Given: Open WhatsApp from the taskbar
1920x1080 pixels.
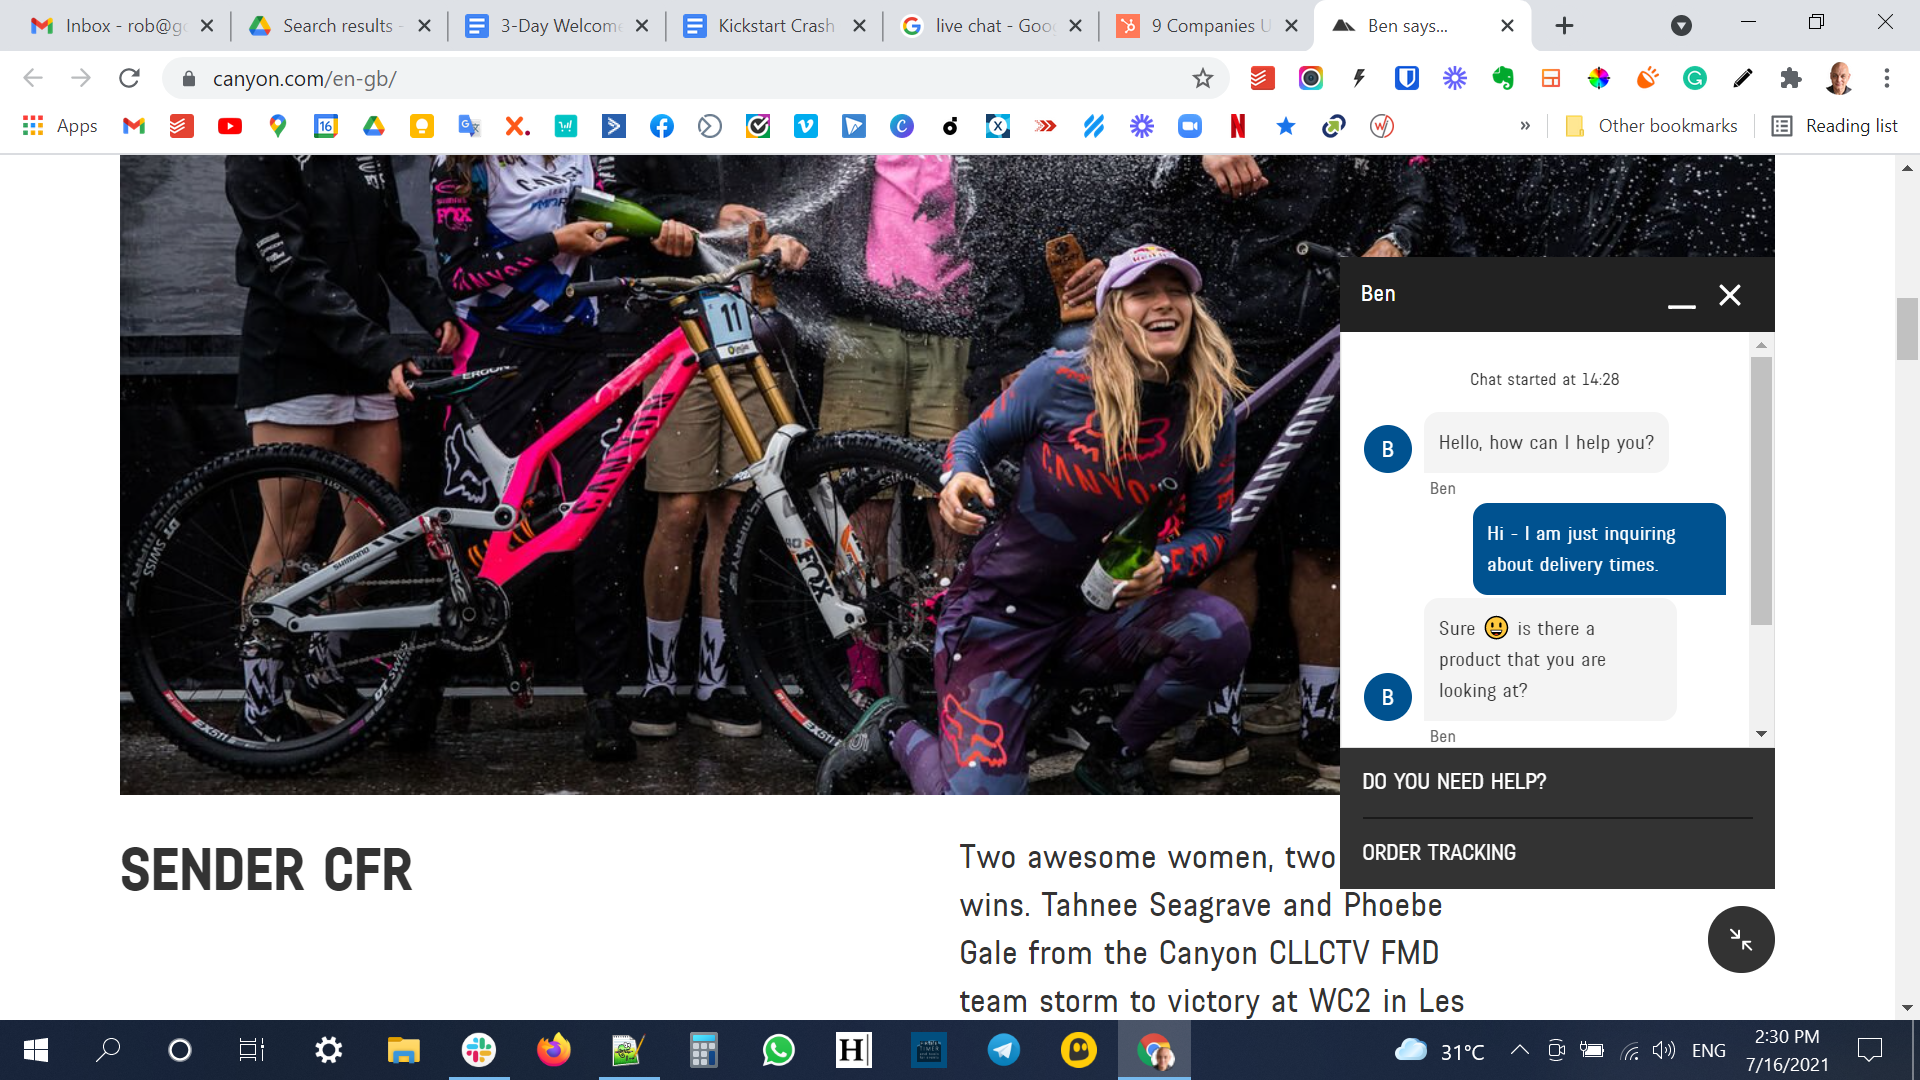Looking at the screenshot, I should (778, 1050).
